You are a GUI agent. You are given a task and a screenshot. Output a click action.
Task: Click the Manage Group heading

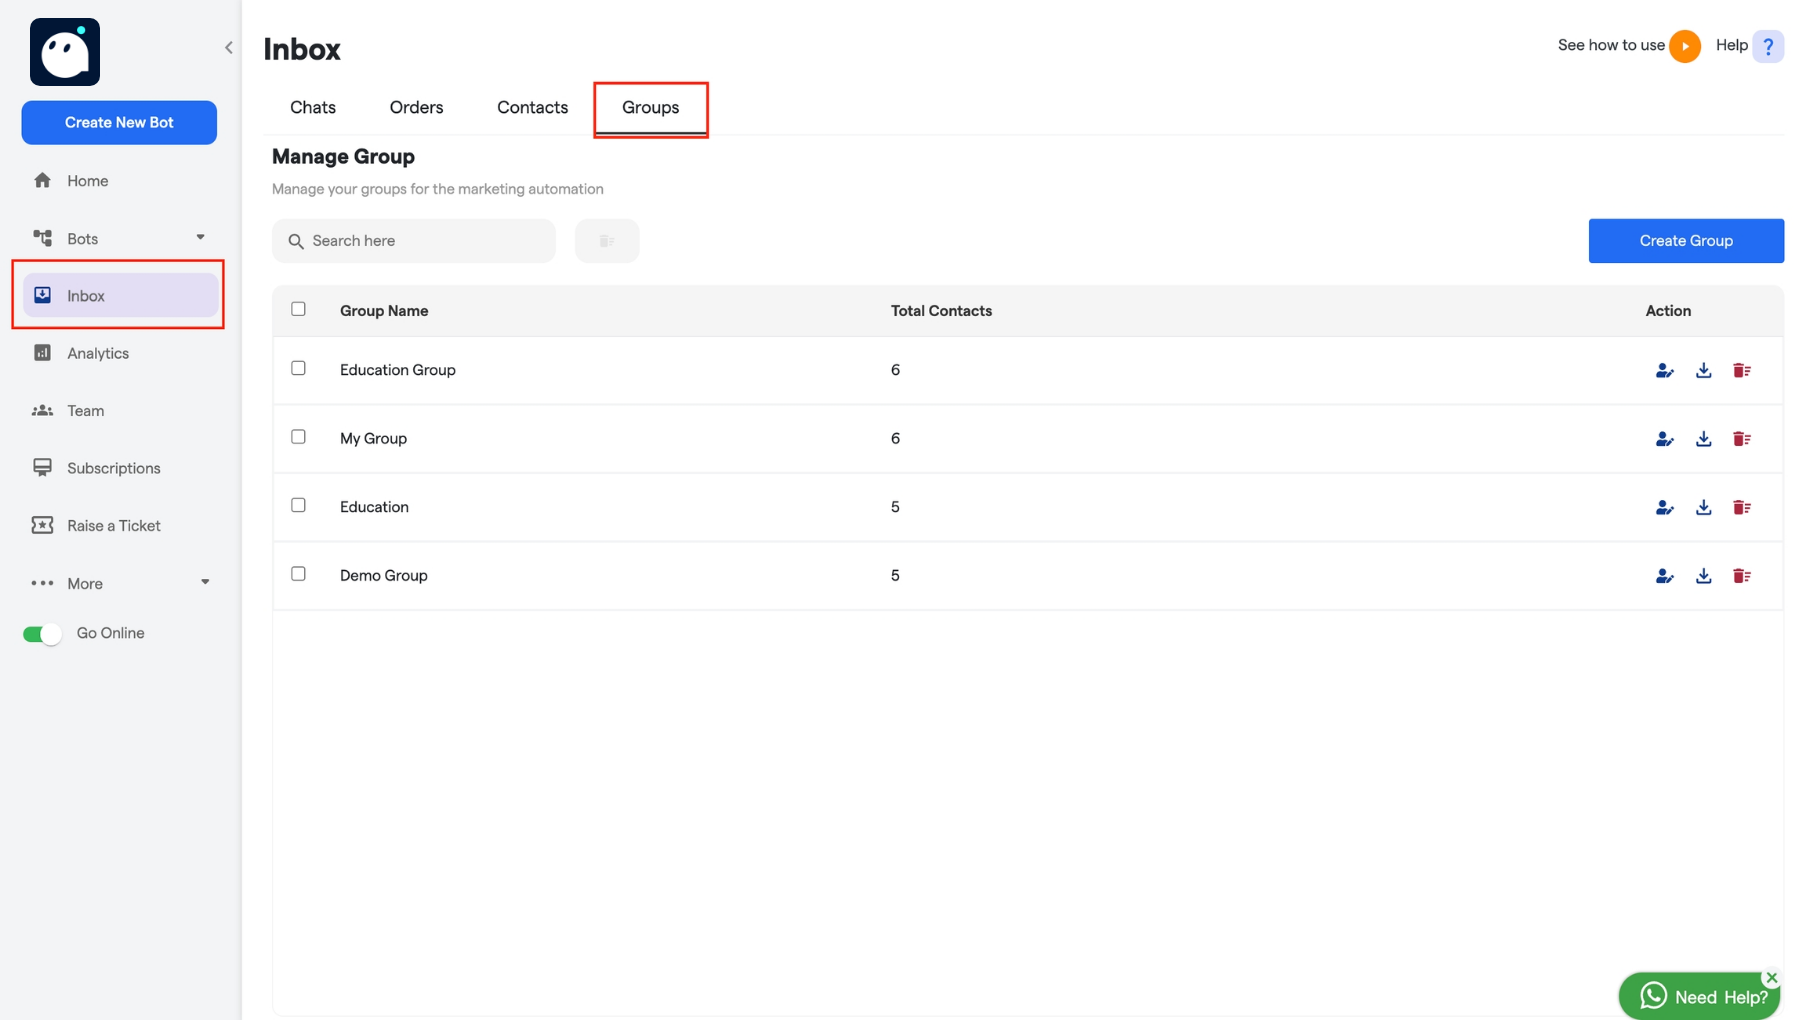tap(343, 157)
